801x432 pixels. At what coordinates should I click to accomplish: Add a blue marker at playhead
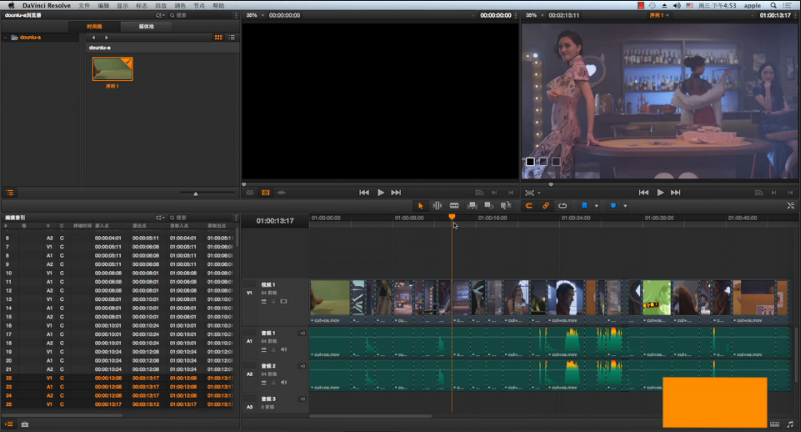pyautogui.click(x=613, y=206)
